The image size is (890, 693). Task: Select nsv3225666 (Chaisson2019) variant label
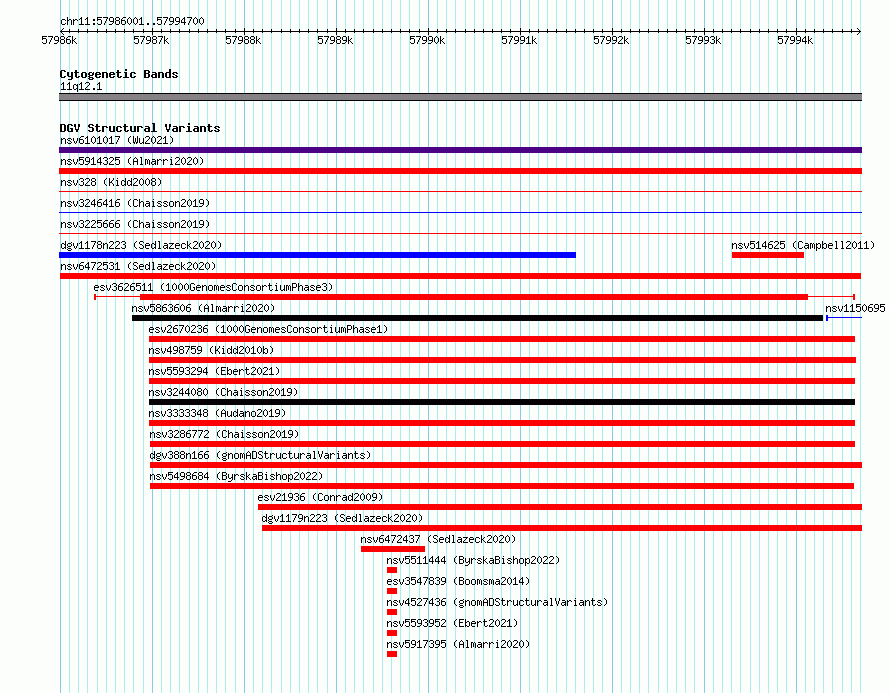click(135, 224)
